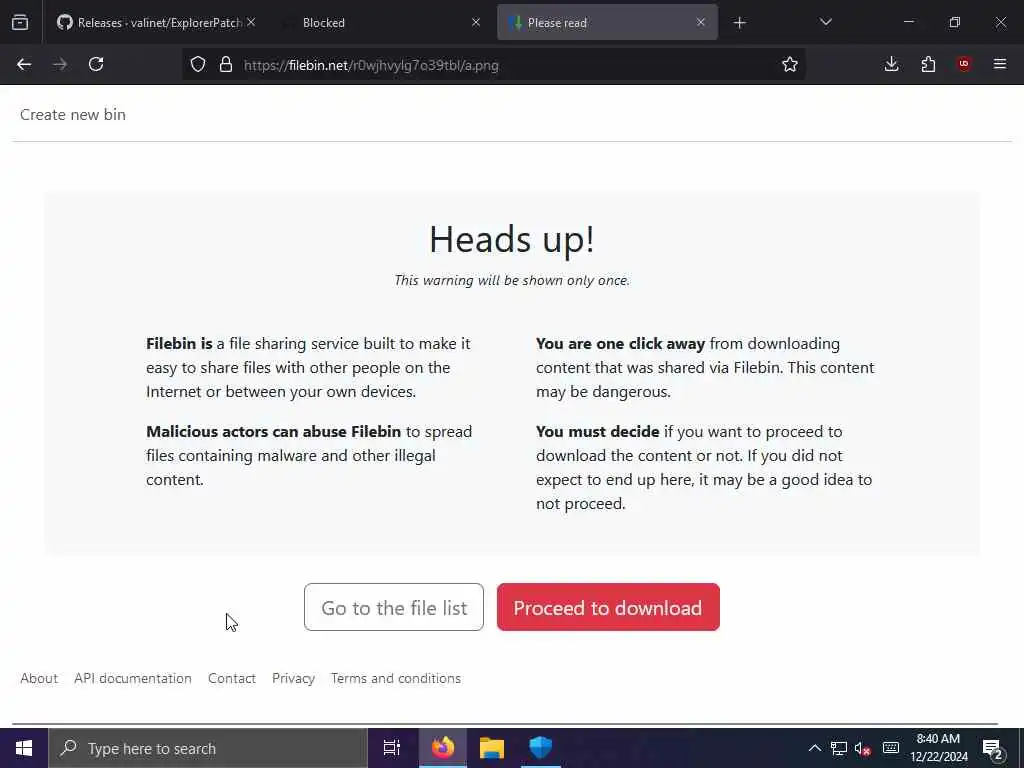1024x768 pixels.
Task: List all tabs dropdown
Action: coord(825,22)
